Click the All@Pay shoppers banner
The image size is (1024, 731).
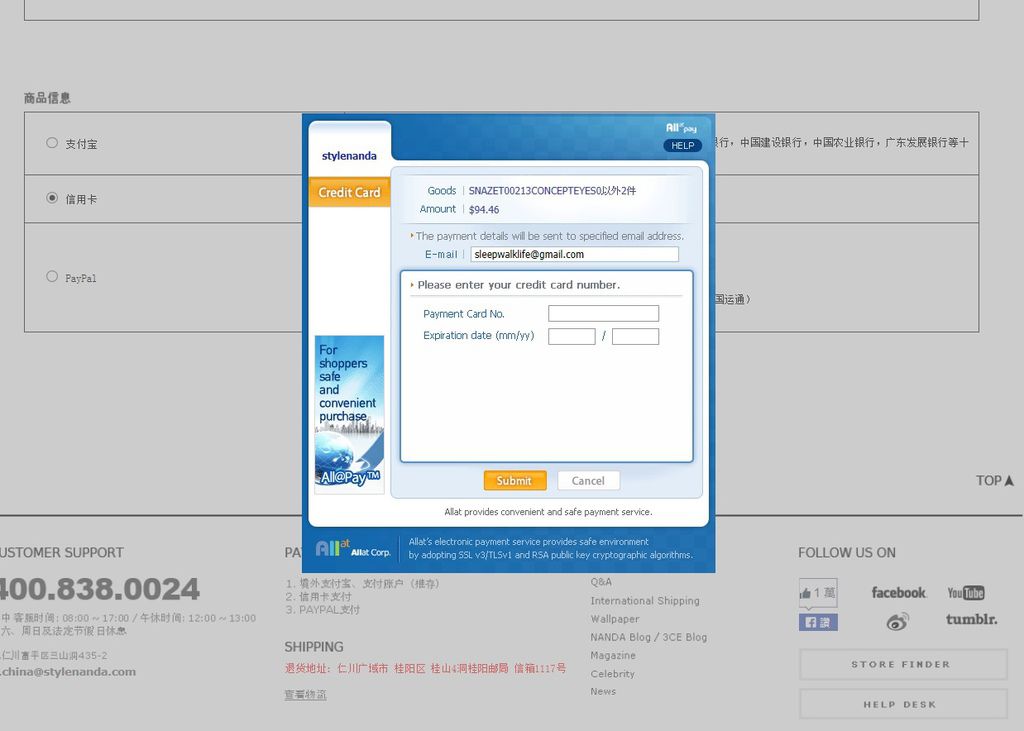(349, 414)
